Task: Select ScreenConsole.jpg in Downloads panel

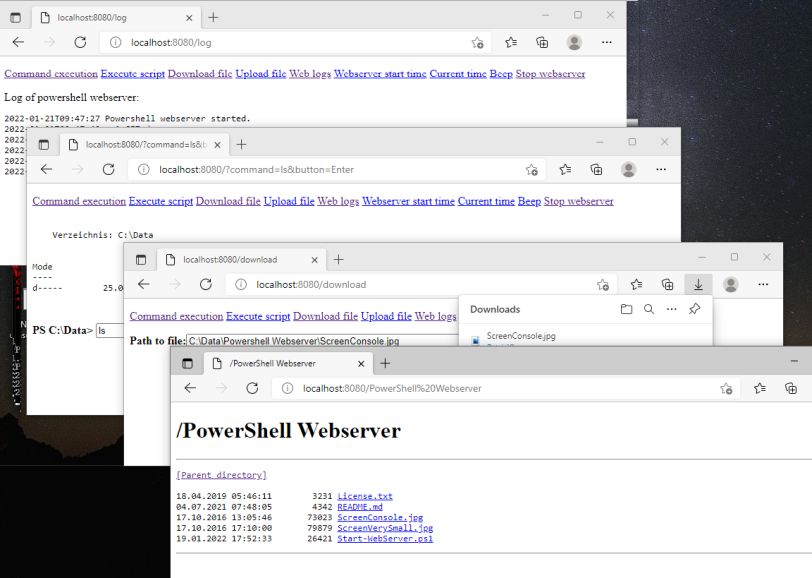Action: click(x=521, y=336)
